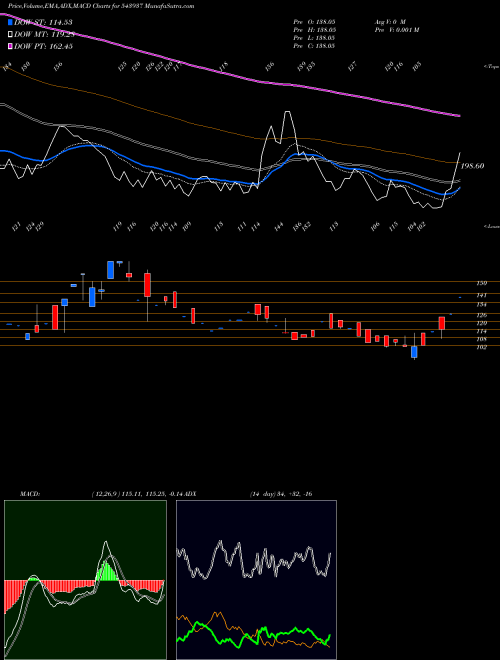Viewport: 500px width, 660px height.
Task: Click the 'Pre O: 138.05' open value
Action: click(x=314, y=22)
